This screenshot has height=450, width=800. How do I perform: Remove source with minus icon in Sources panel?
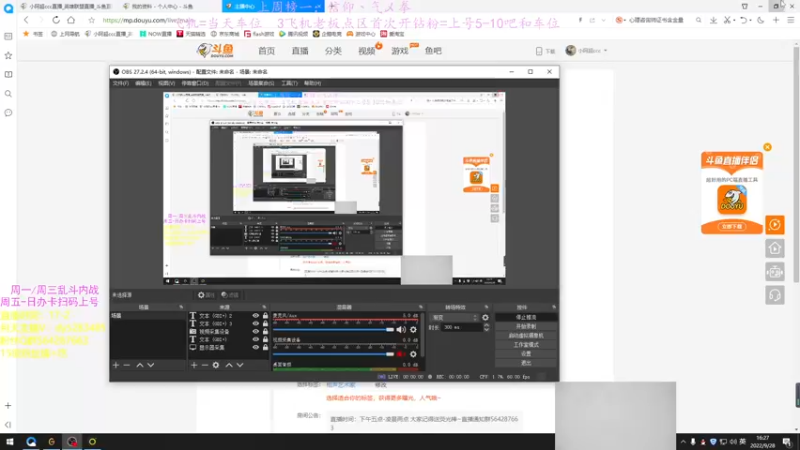(x=205, y=365)
